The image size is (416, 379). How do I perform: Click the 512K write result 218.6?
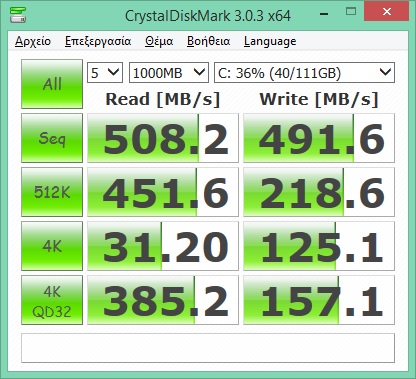pyautogui.click(x=319, y=192)
